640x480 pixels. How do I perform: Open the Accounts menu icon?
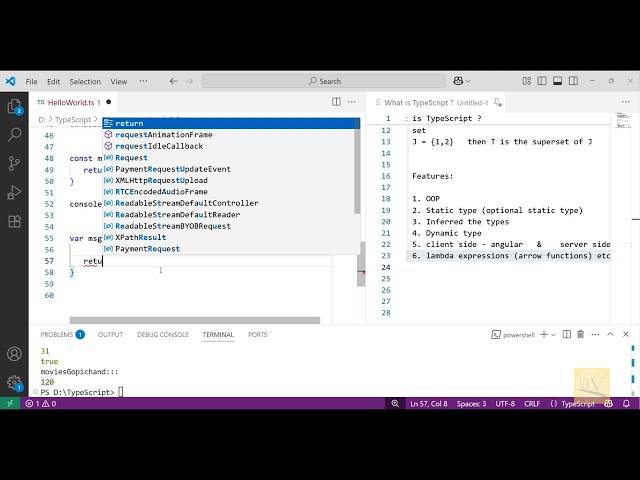point(14,353)
